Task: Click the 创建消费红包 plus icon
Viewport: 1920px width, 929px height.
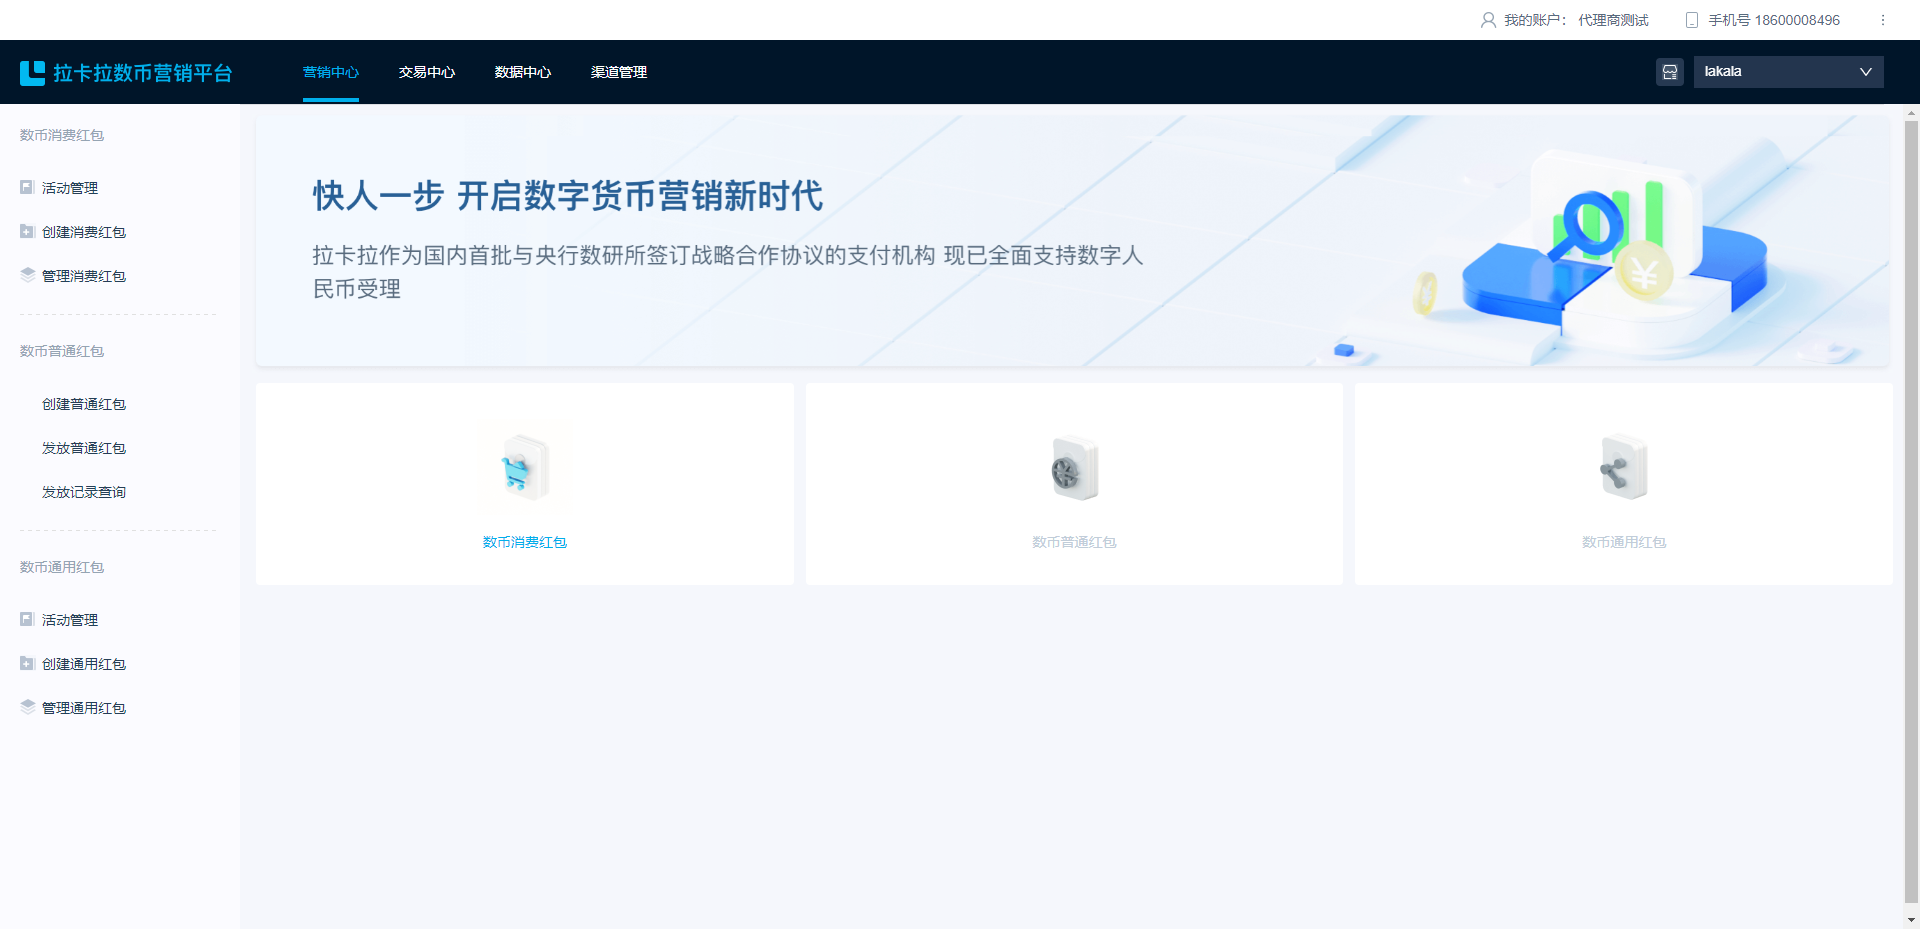Action: point(27,231)
